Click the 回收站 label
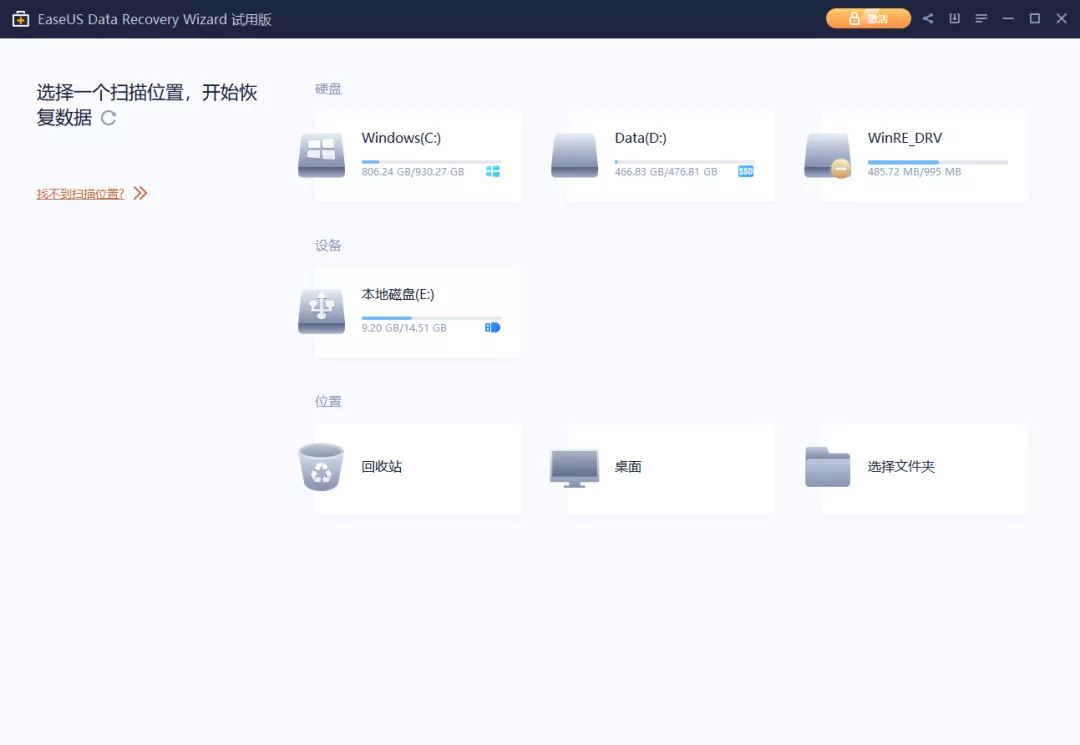The width and height of the screenshot is (1080, 745). (382, 466)
